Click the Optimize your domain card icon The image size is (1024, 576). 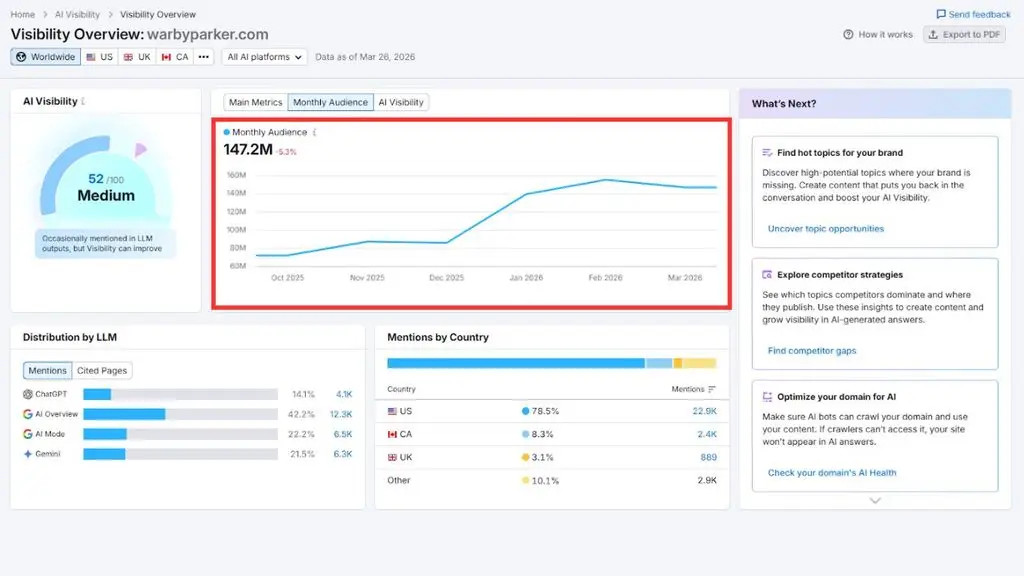767,397
